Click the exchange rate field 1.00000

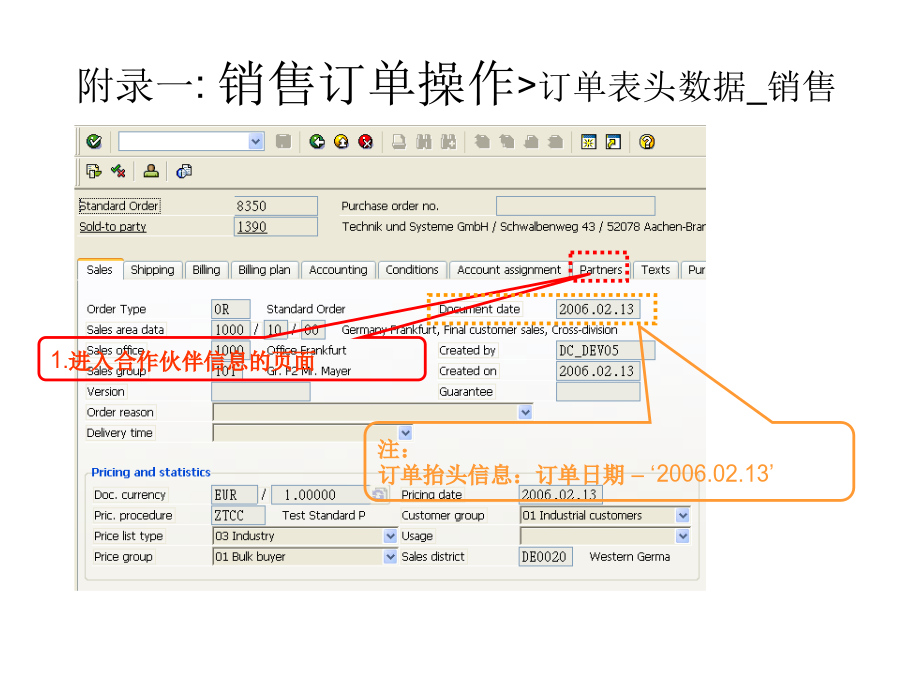319,495
